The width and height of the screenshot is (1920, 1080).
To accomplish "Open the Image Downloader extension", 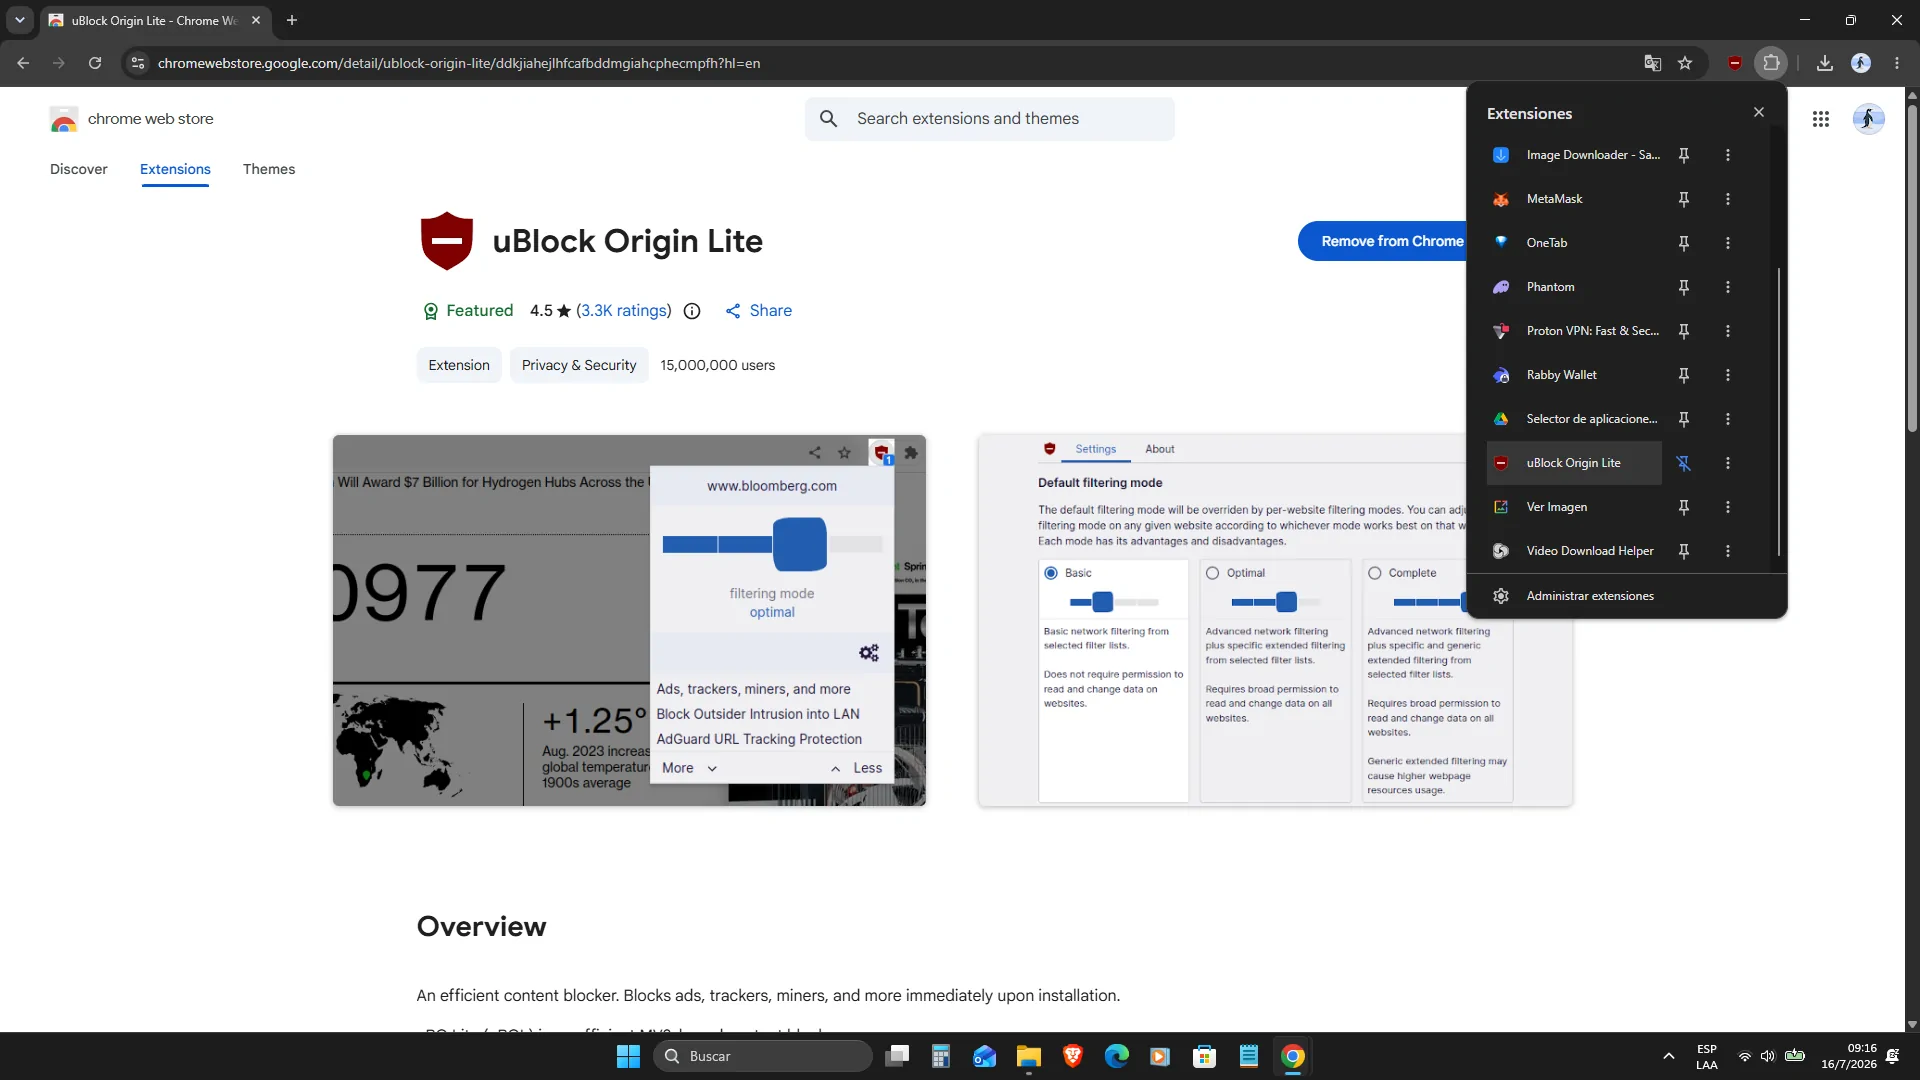I will pos(1574,155).
